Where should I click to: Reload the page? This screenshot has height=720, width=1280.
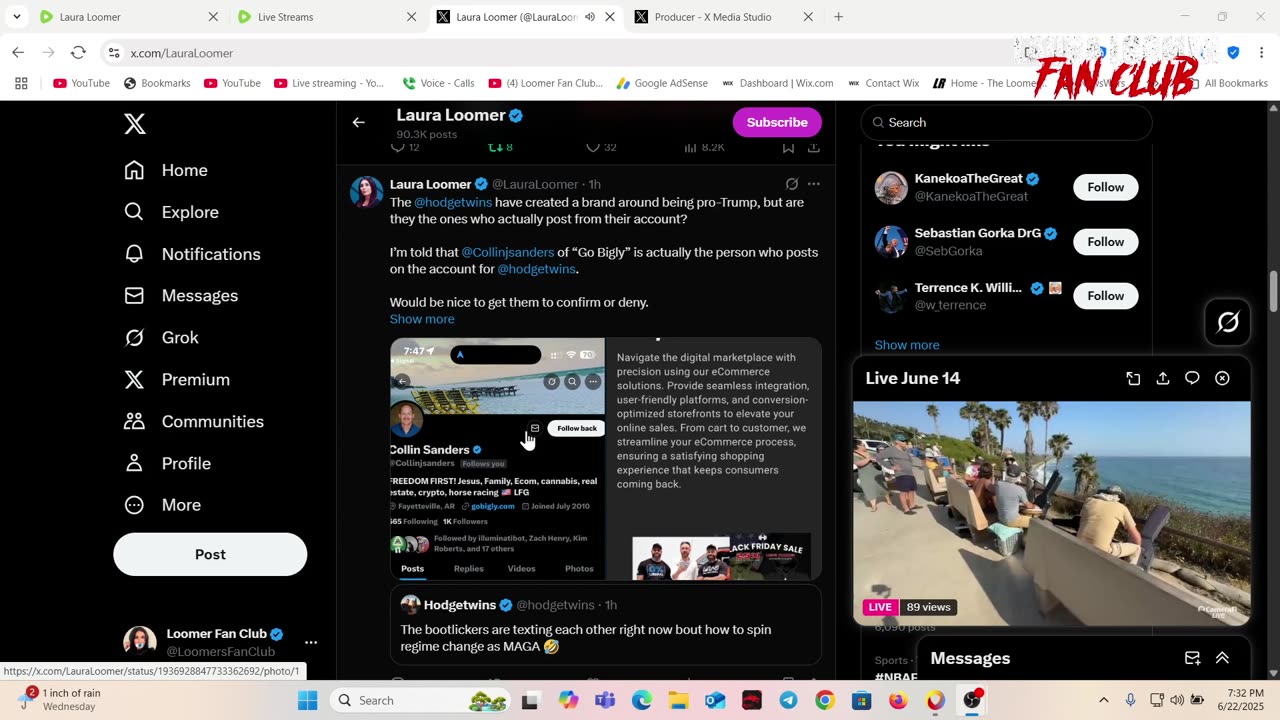pos(78,52)
